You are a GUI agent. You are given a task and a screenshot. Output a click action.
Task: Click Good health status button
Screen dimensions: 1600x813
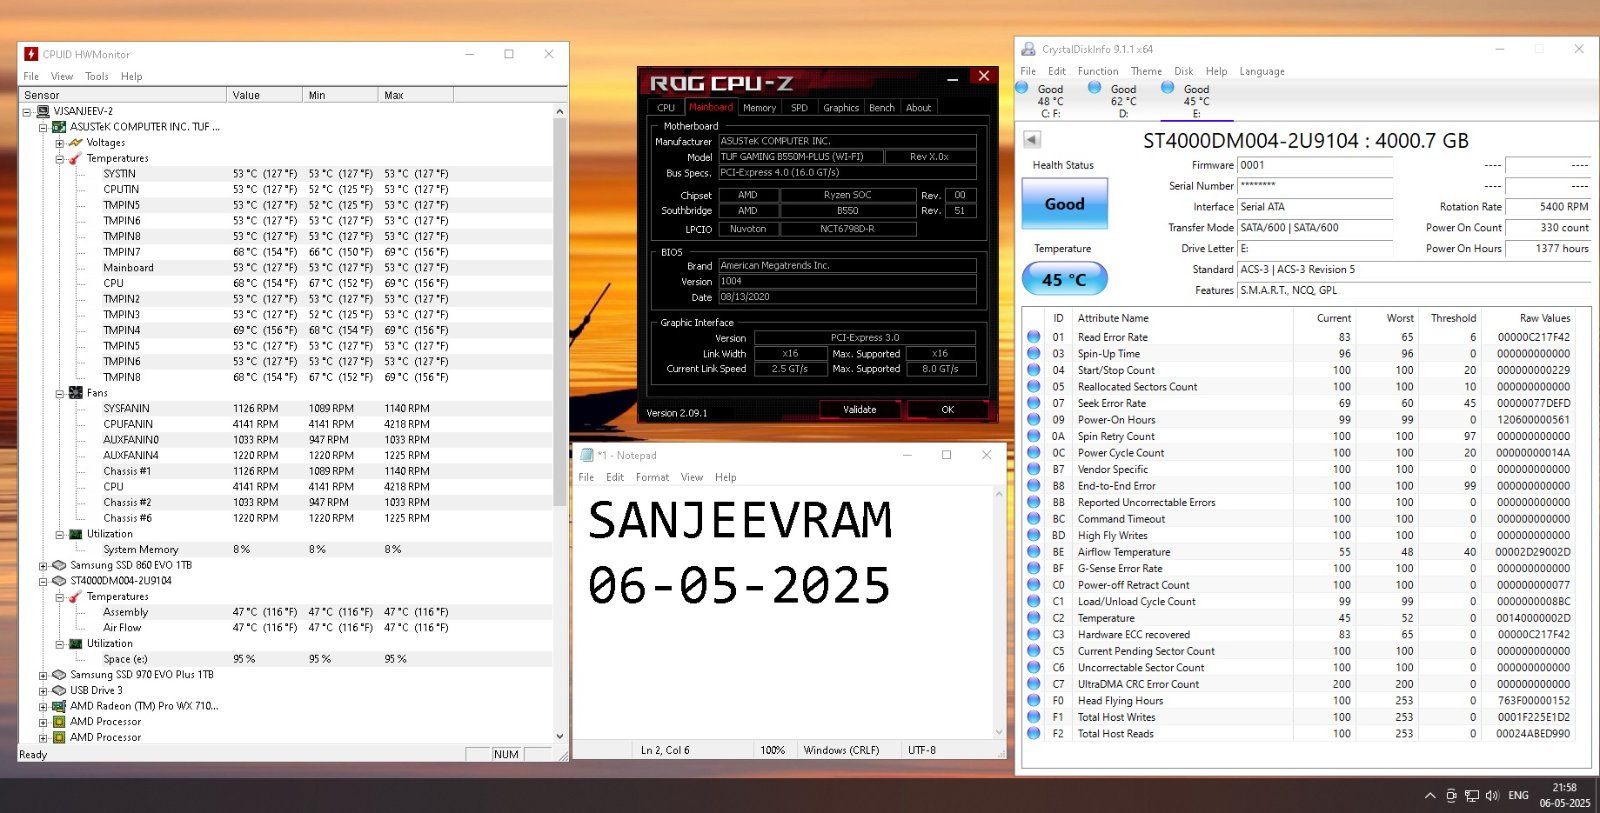click(x=1064, y=204)
